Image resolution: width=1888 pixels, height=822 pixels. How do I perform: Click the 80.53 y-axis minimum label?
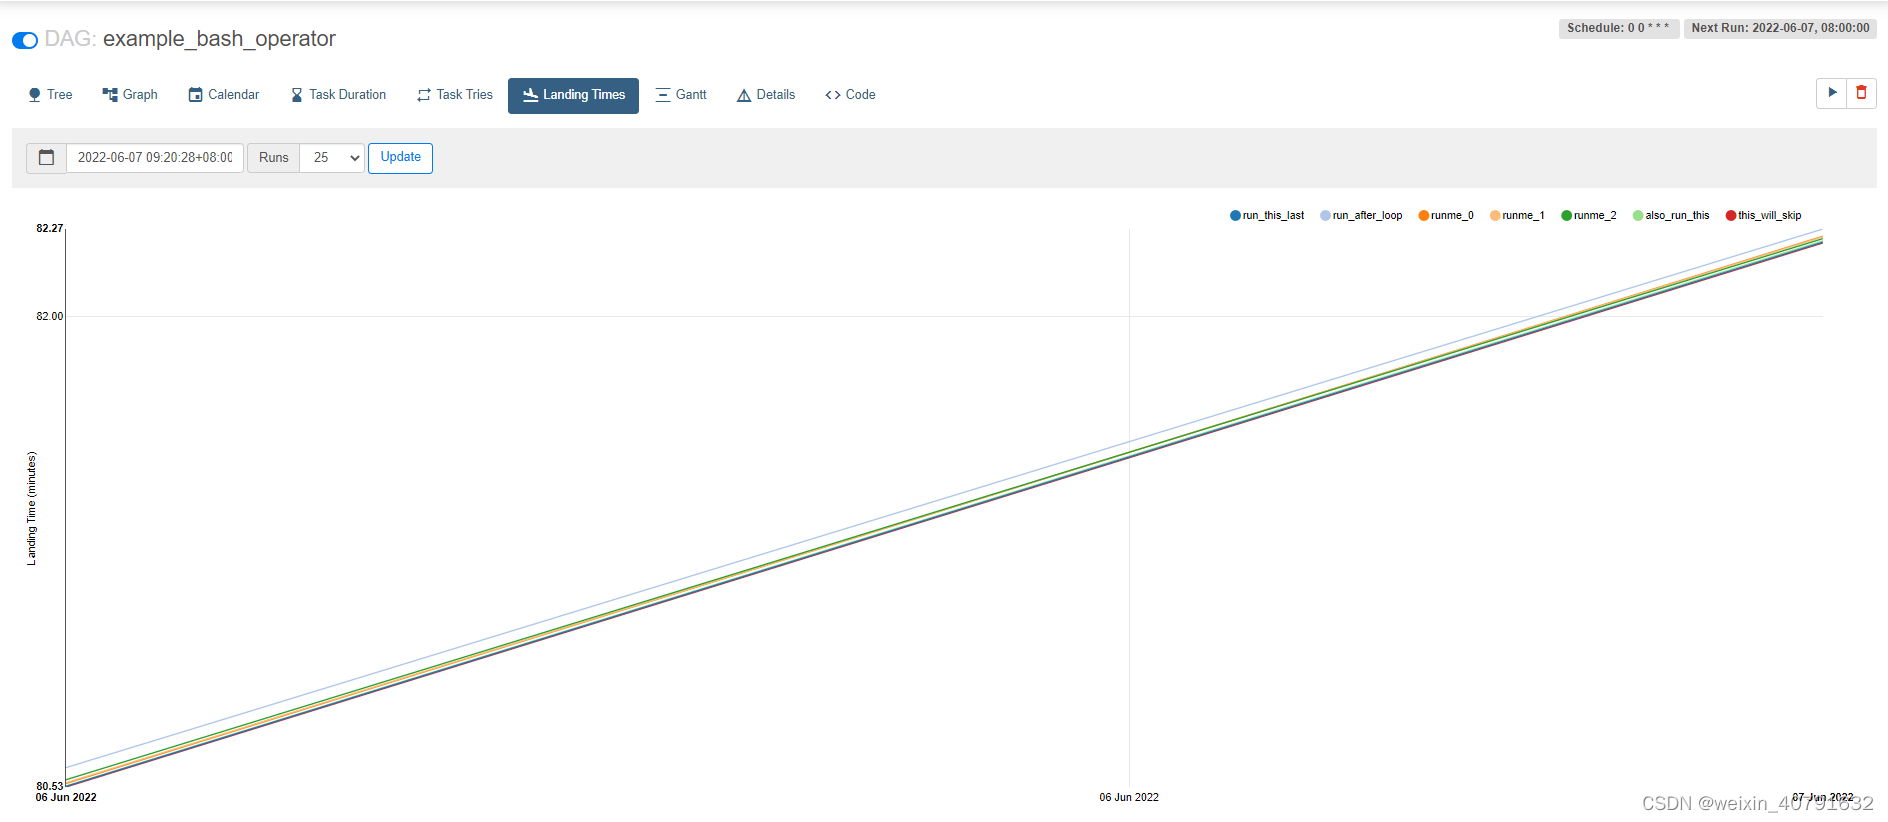(49, 787)
